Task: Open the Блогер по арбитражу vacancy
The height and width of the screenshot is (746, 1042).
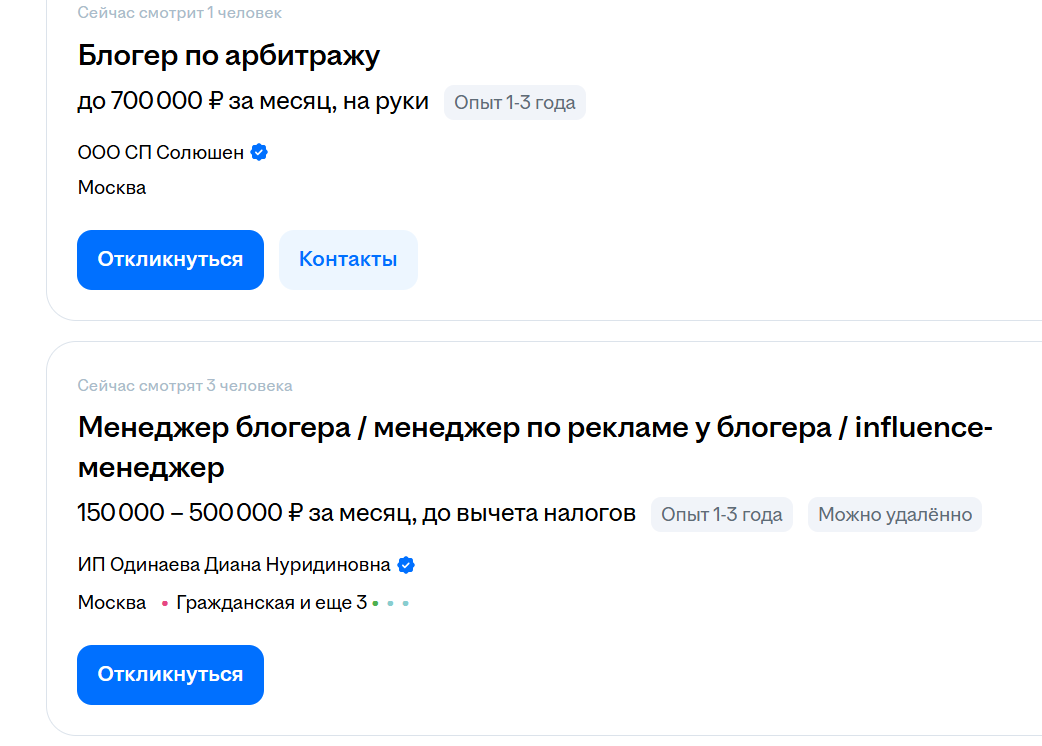Action: [229, 56]
